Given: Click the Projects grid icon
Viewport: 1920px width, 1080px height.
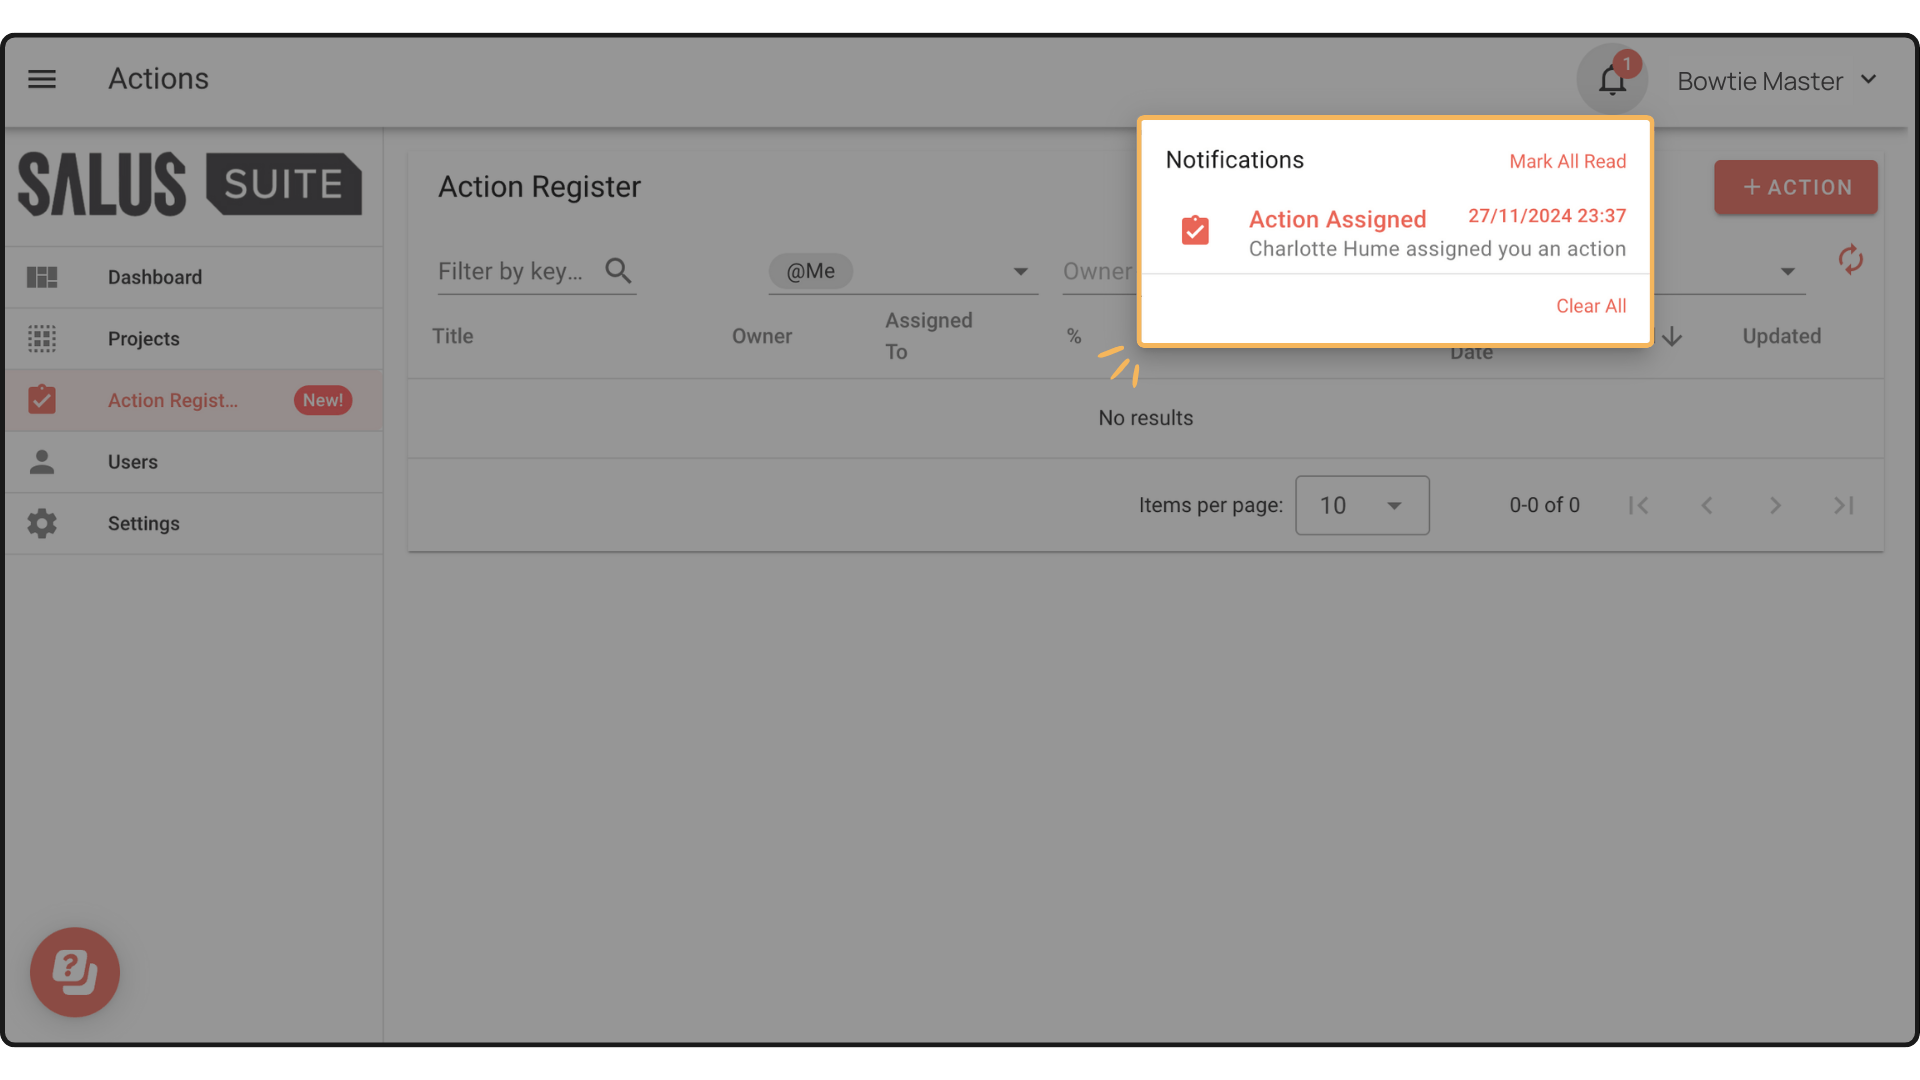Looking at the screenshot, I should 42,339.
